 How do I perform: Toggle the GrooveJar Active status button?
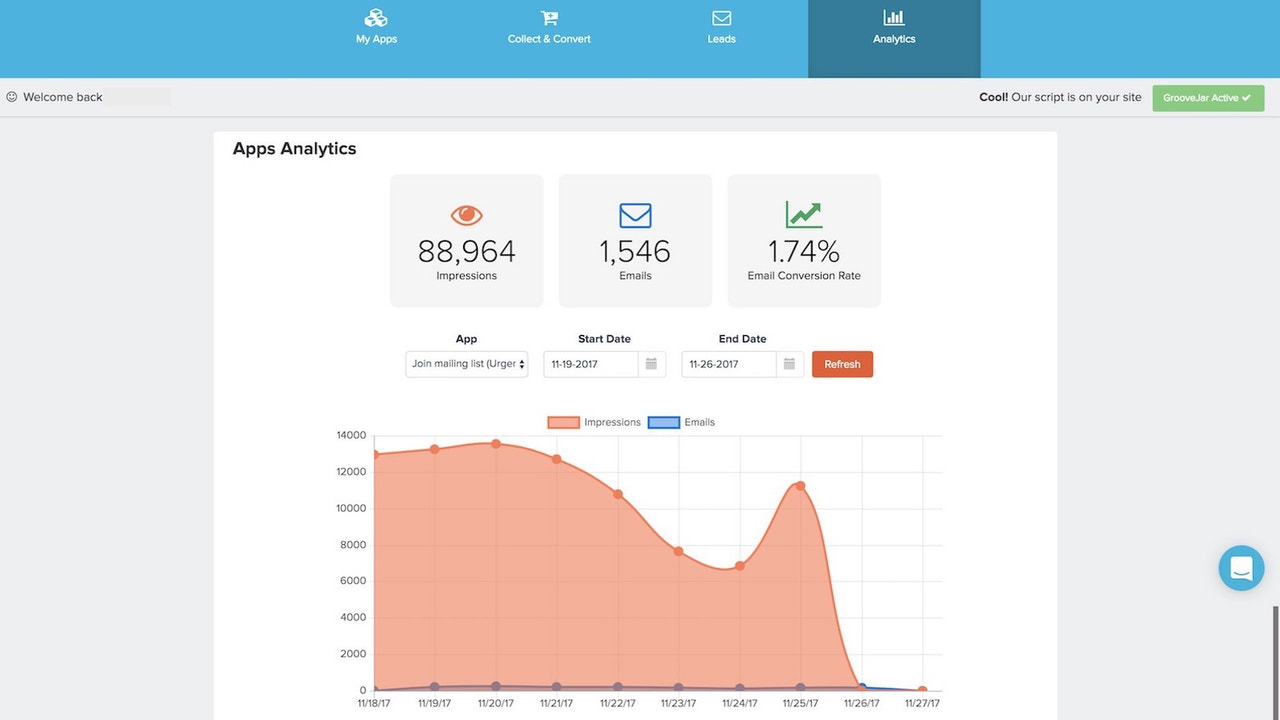[1208, 98]
